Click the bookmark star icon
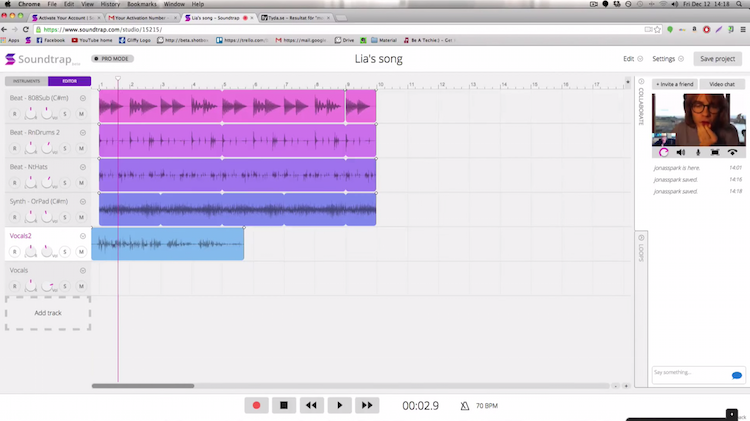 658,29
